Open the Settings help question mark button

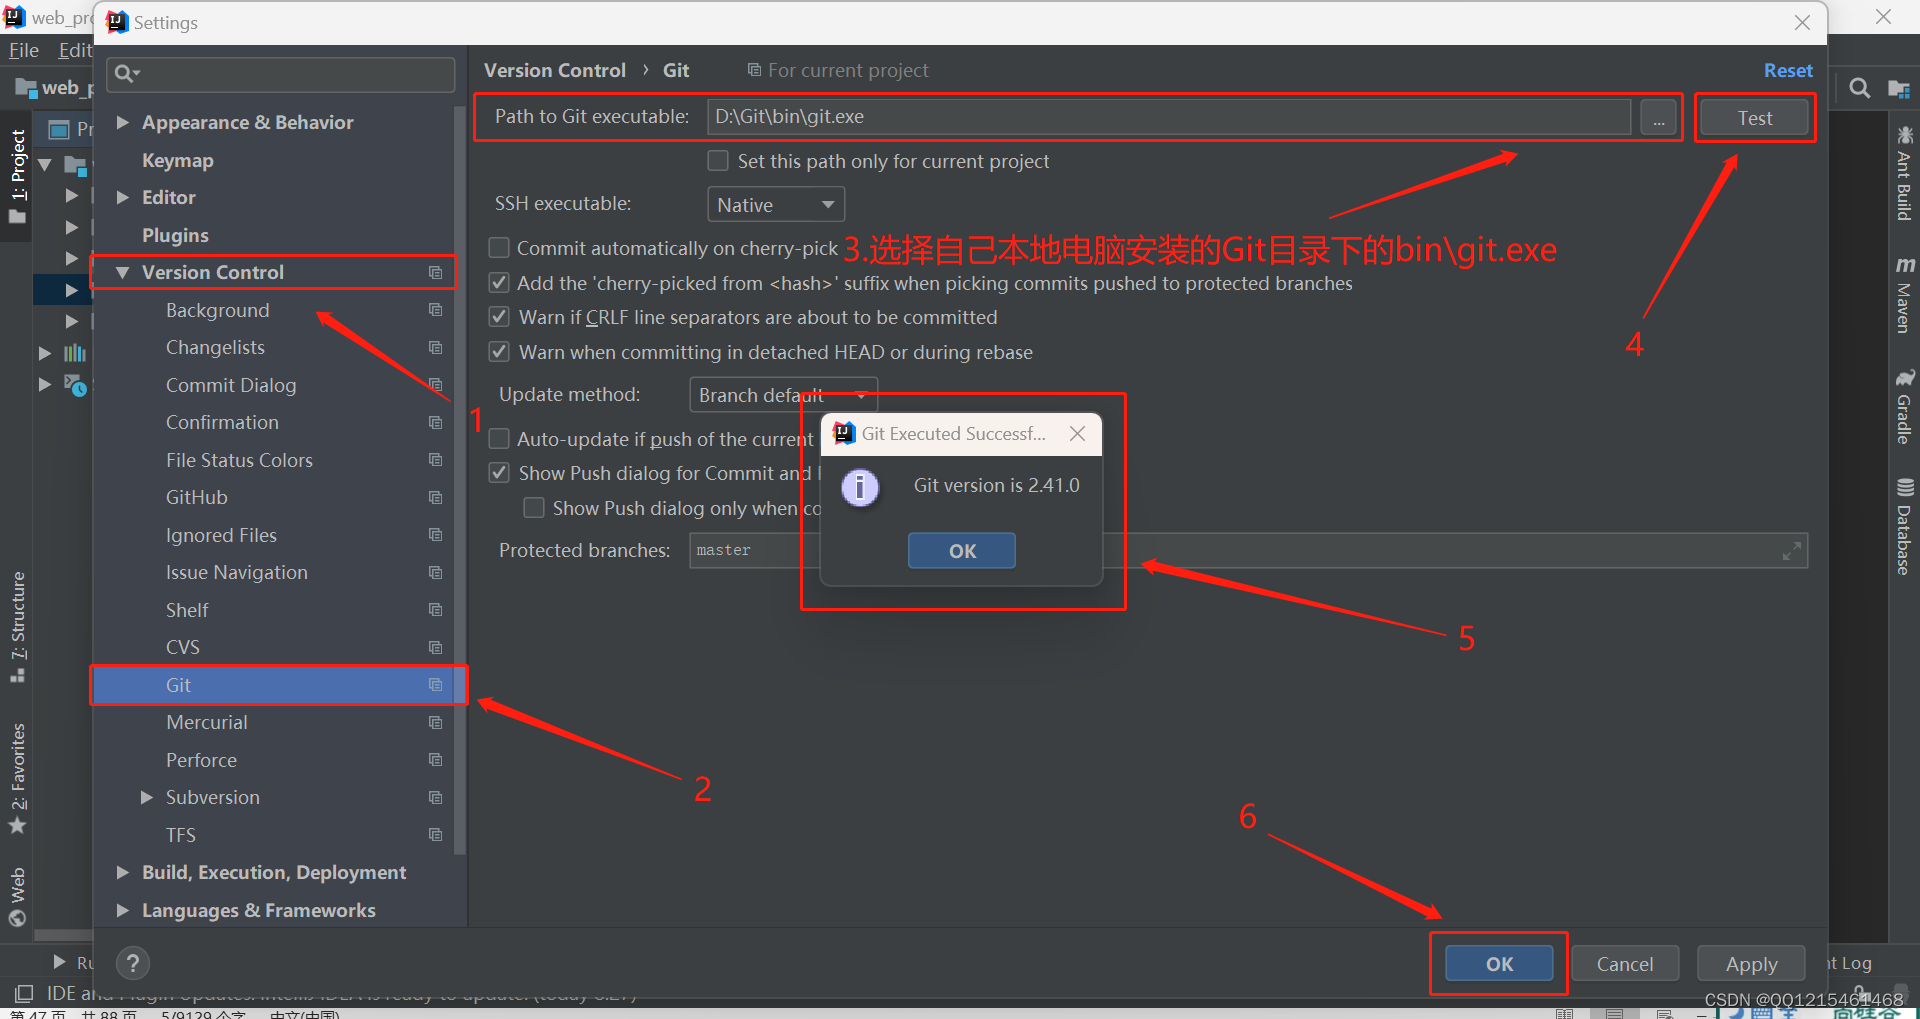[133, 963]
